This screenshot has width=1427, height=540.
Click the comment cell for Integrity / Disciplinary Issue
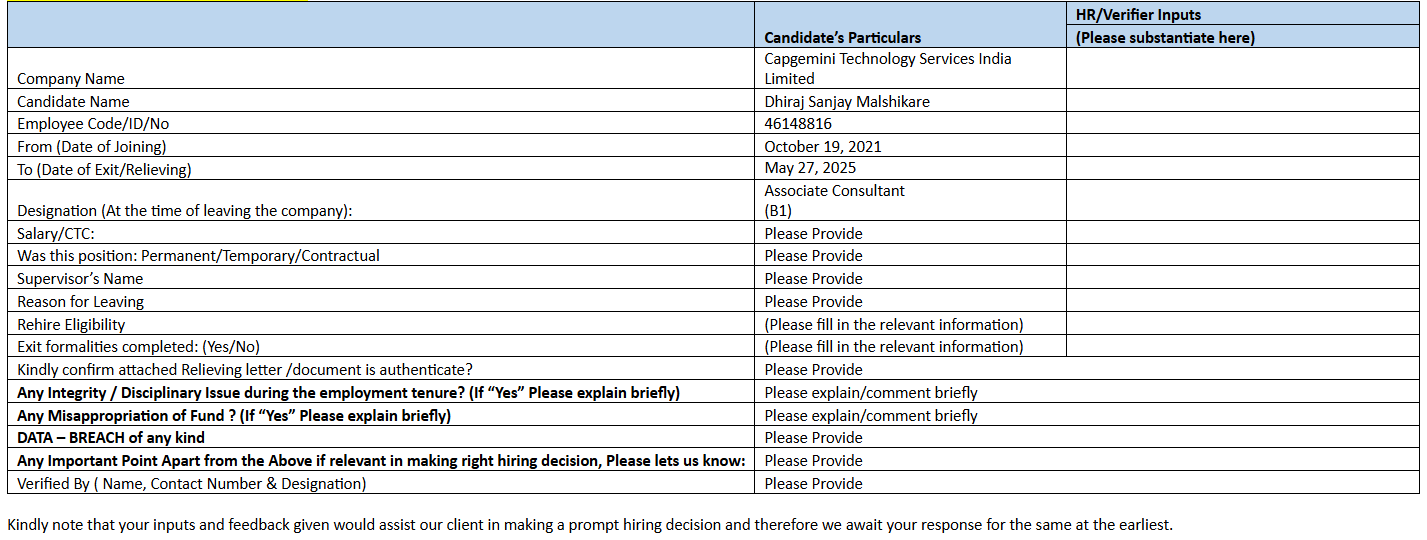[871, 393]
